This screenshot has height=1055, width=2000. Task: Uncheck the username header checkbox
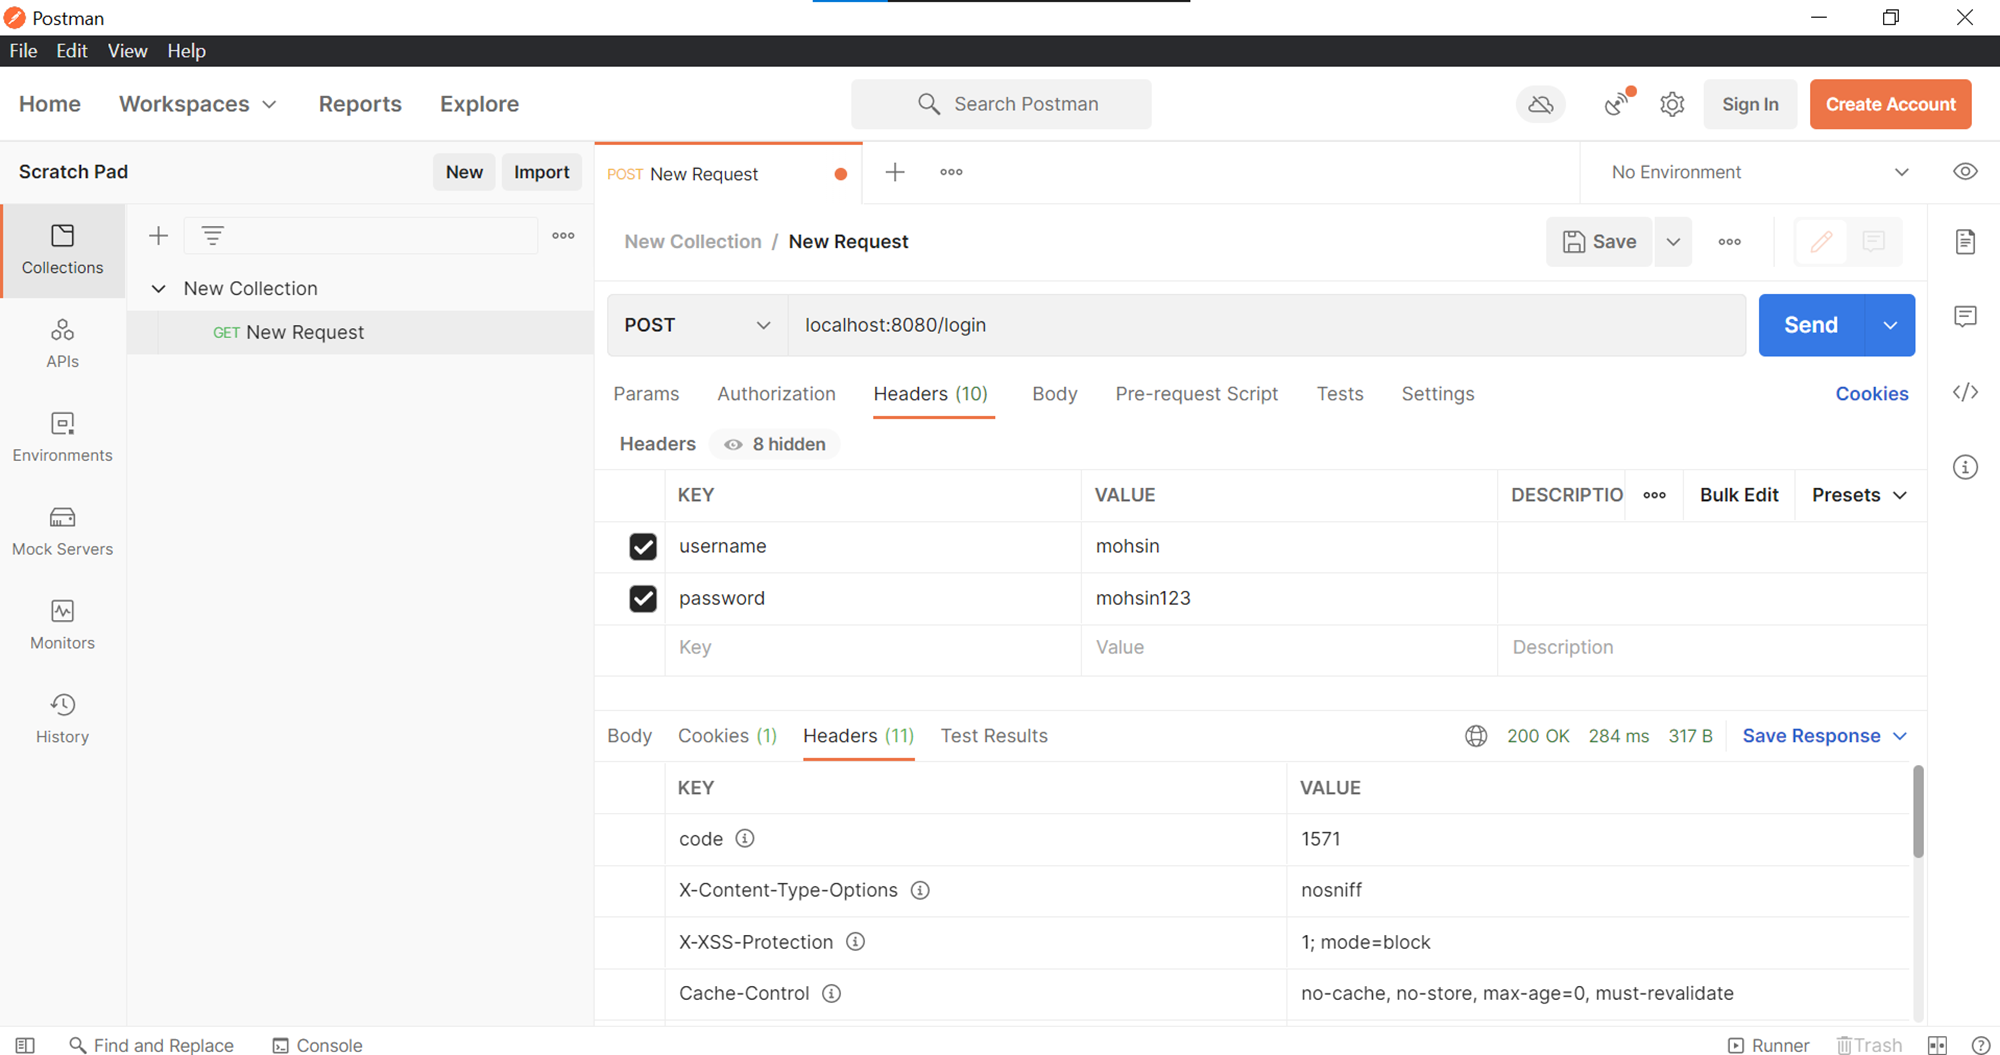643,546
